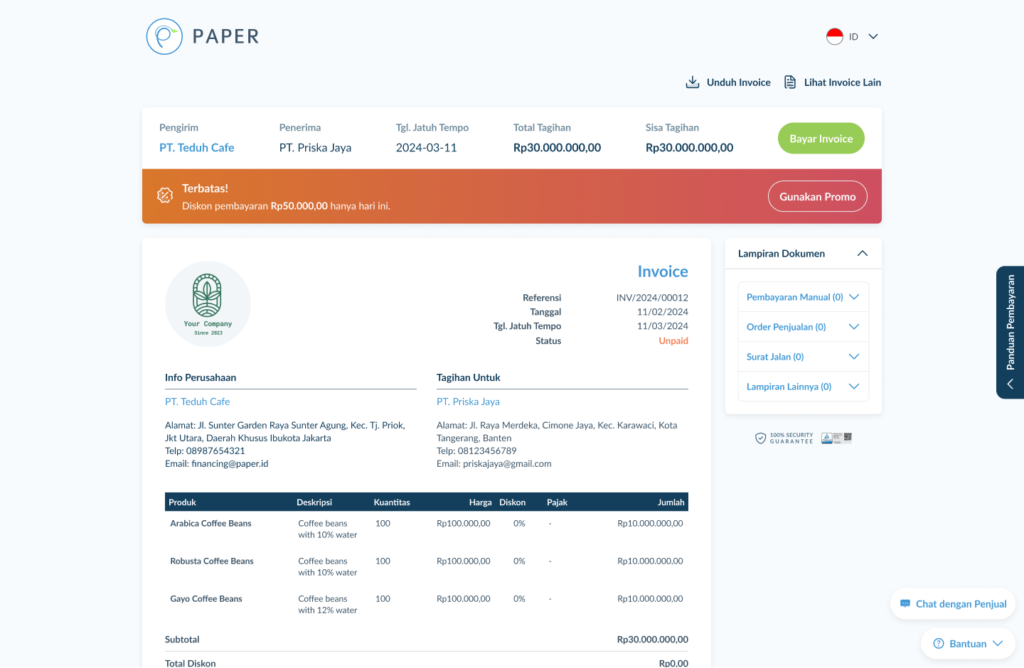Expand the Lampiran Lainnya section
1024x668 pixels.
coord(853,387)
